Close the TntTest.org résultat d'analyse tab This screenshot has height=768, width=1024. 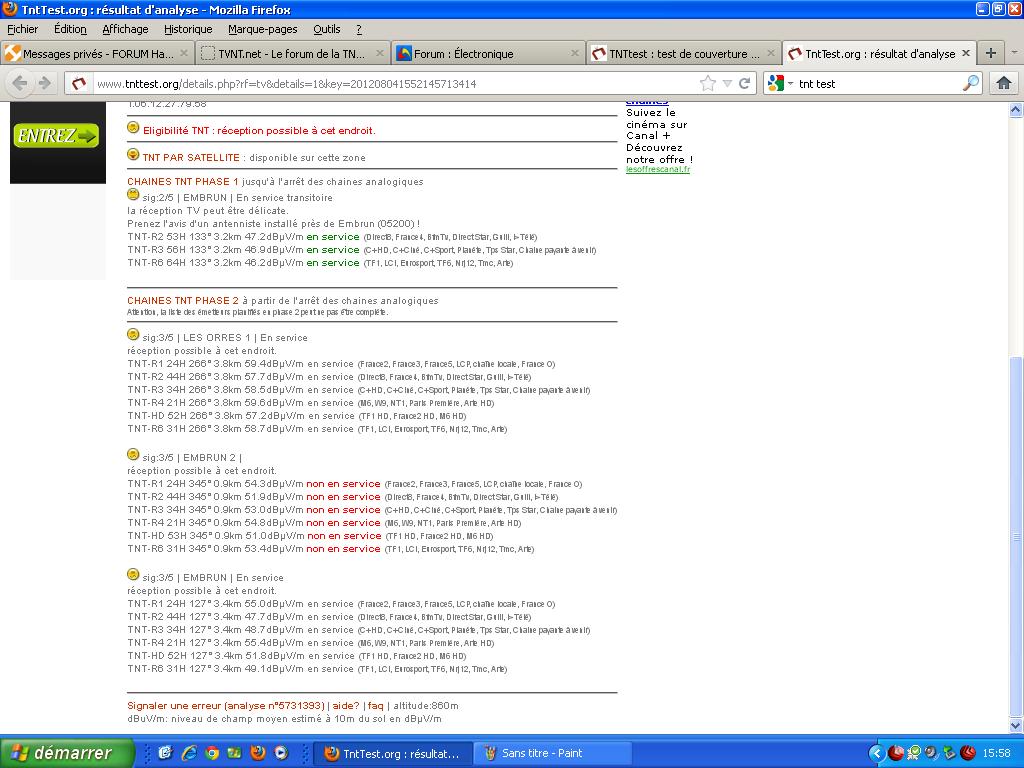pos(966,54)
